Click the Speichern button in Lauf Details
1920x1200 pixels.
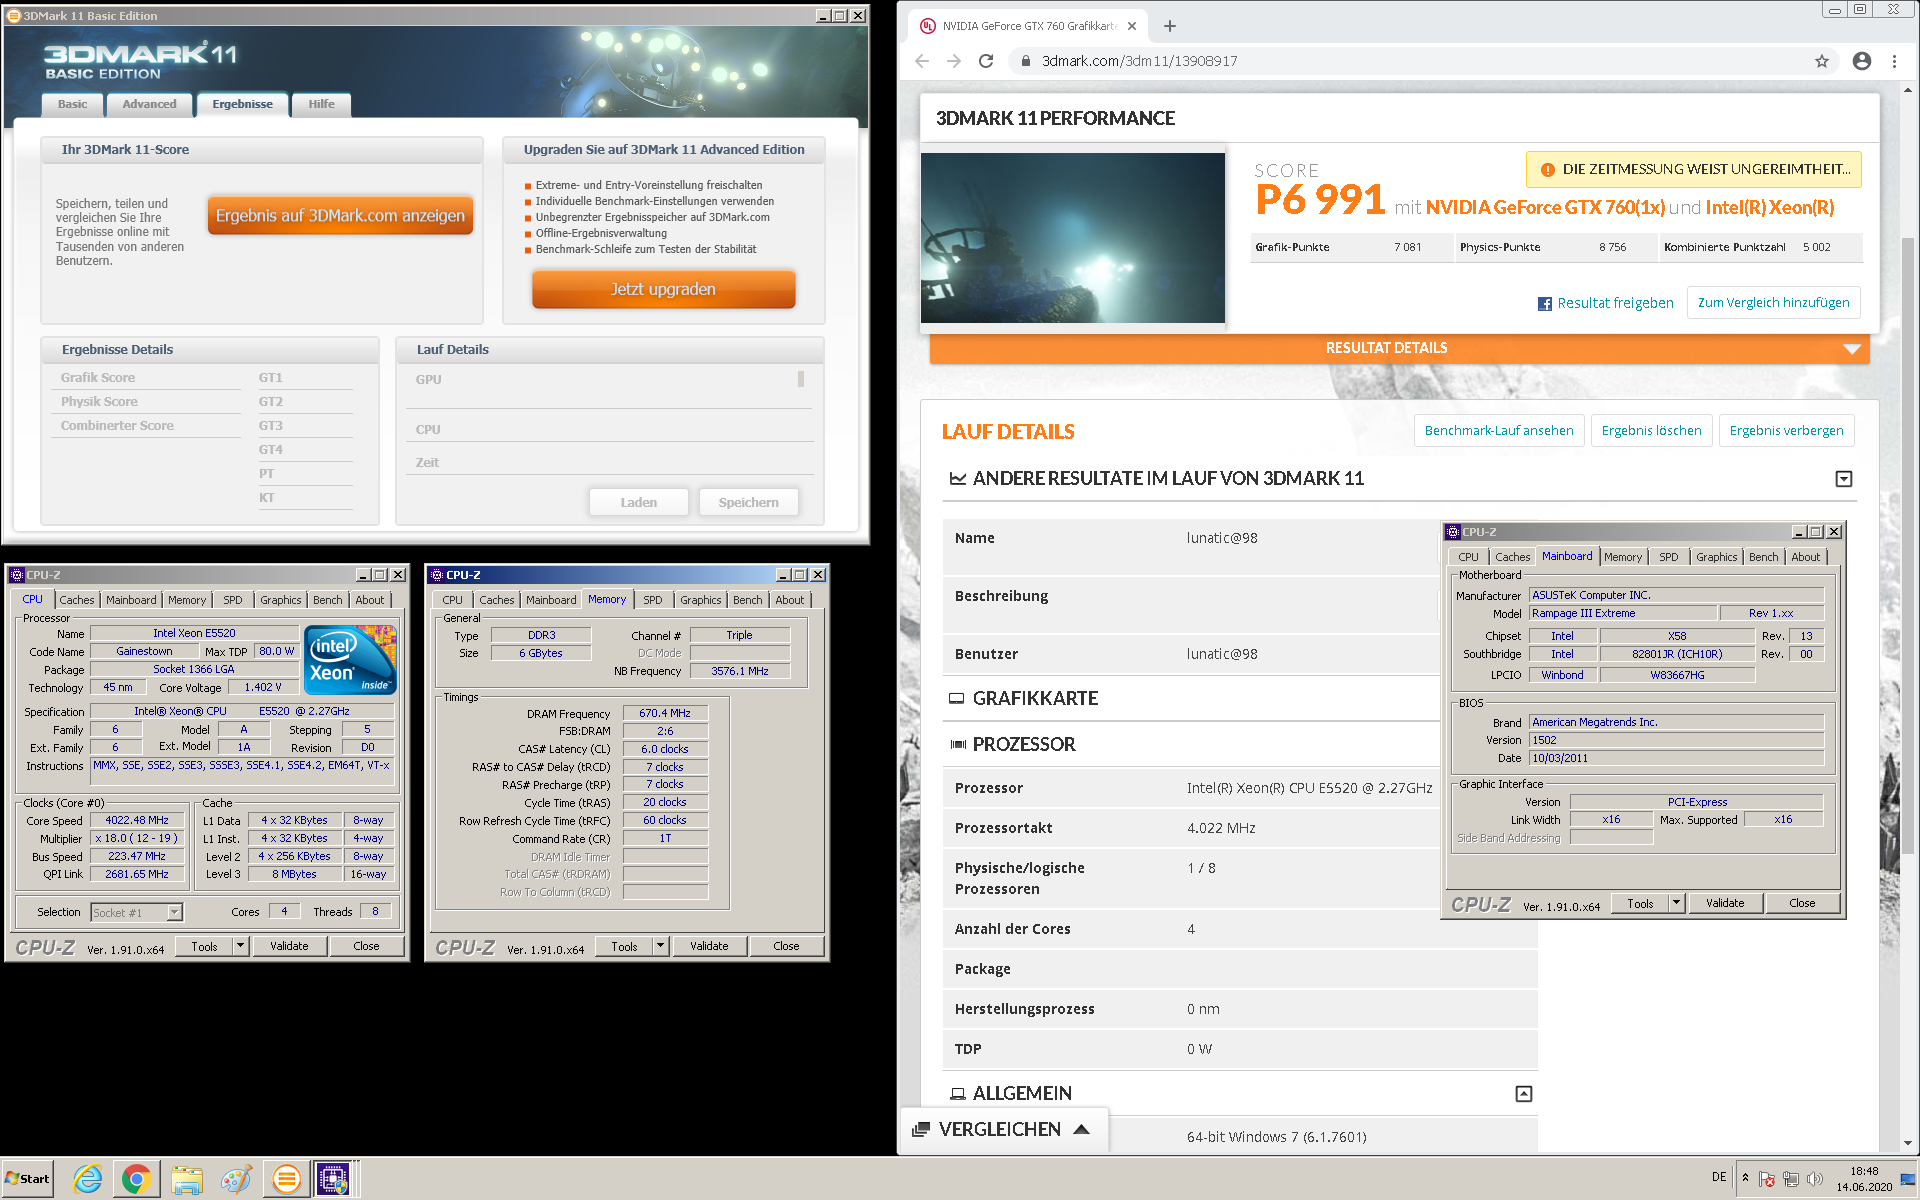(x=748, y=502)
